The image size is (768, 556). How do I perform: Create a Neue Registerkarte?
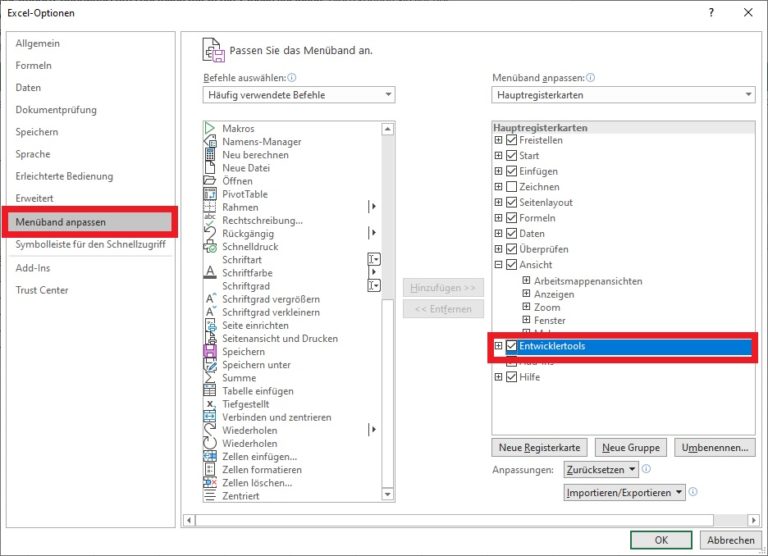pyautogui.click(x=539, y=447)
